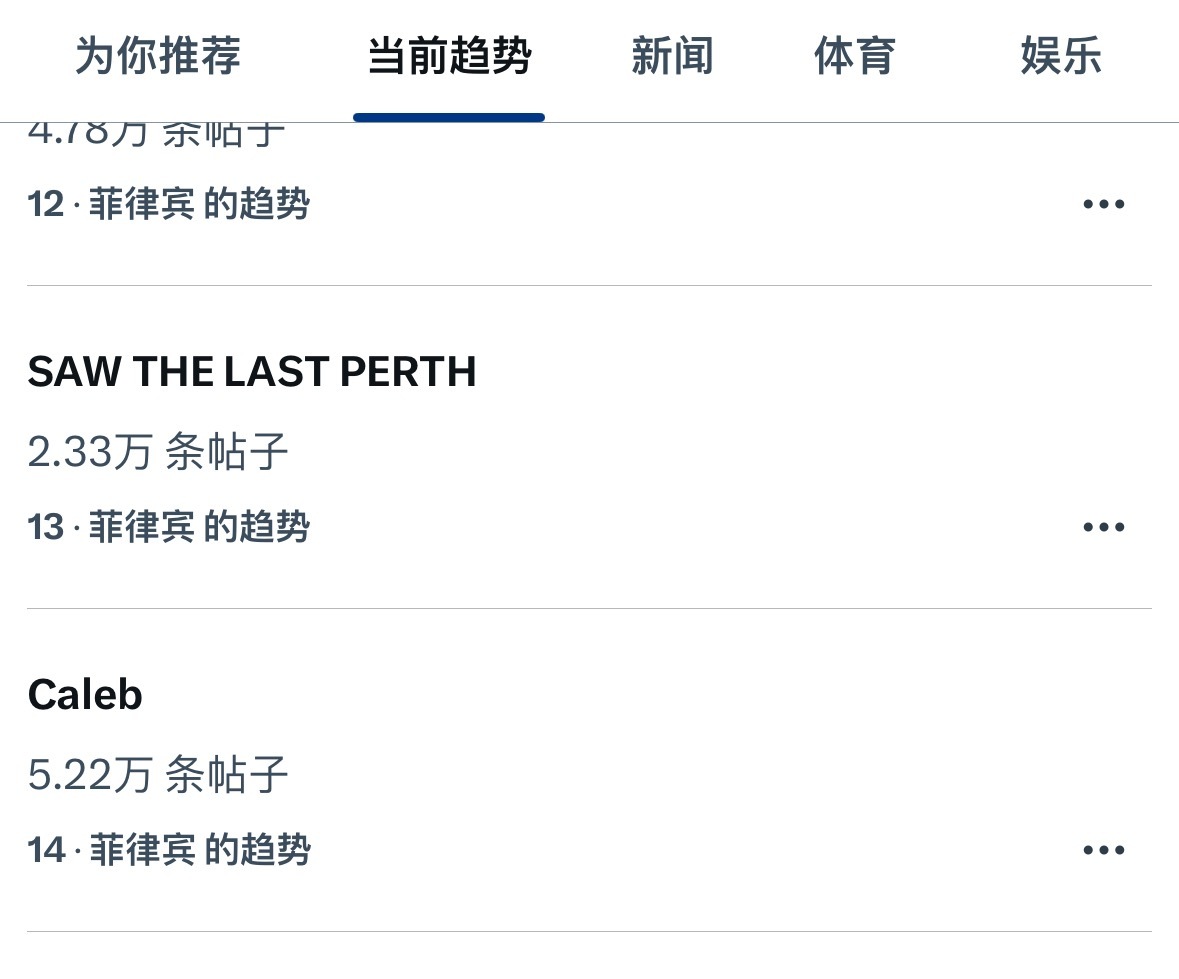Screen dimensions: 1179x979
Task: Open the Caleb trending topic
Action: (85, 695)
